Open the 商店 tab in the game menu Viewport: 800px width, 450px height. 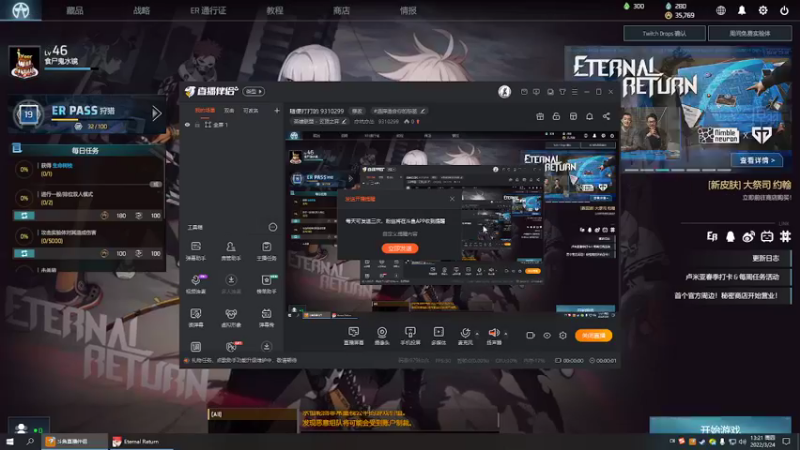(341, 10)
